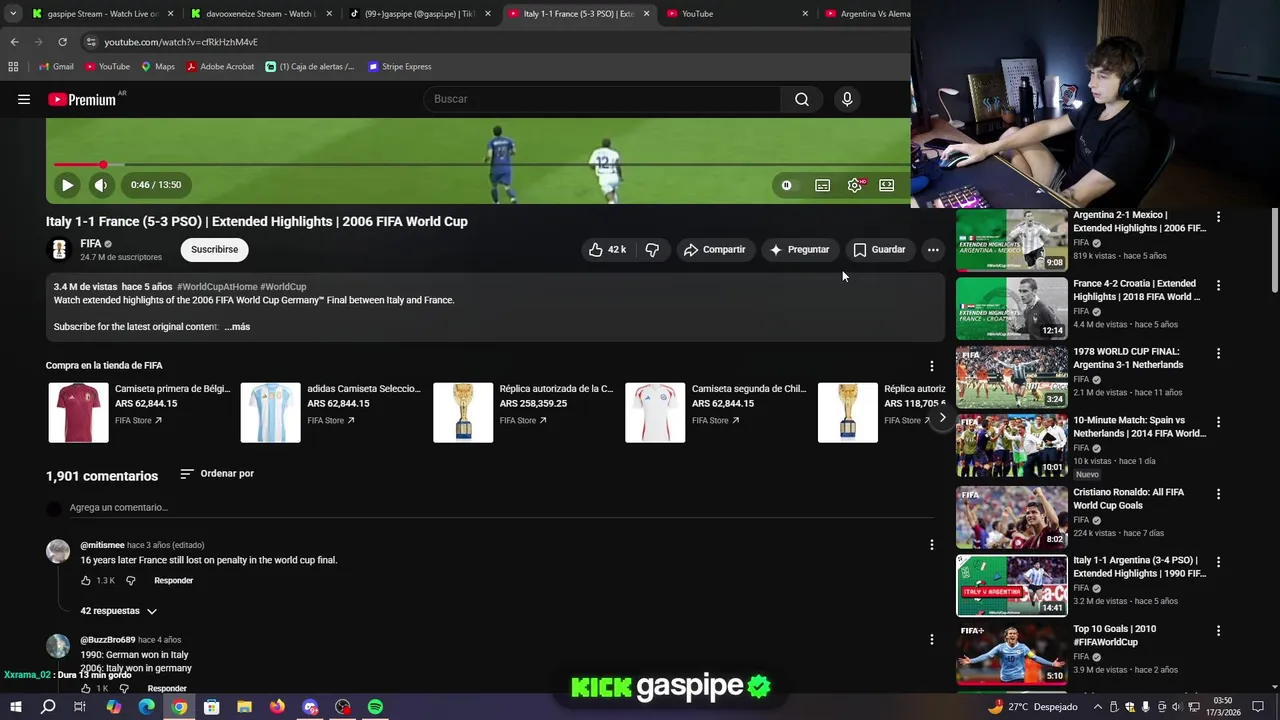
Task: Click the #WorldCupAtHome hashtag
Action: coord(217,287)
